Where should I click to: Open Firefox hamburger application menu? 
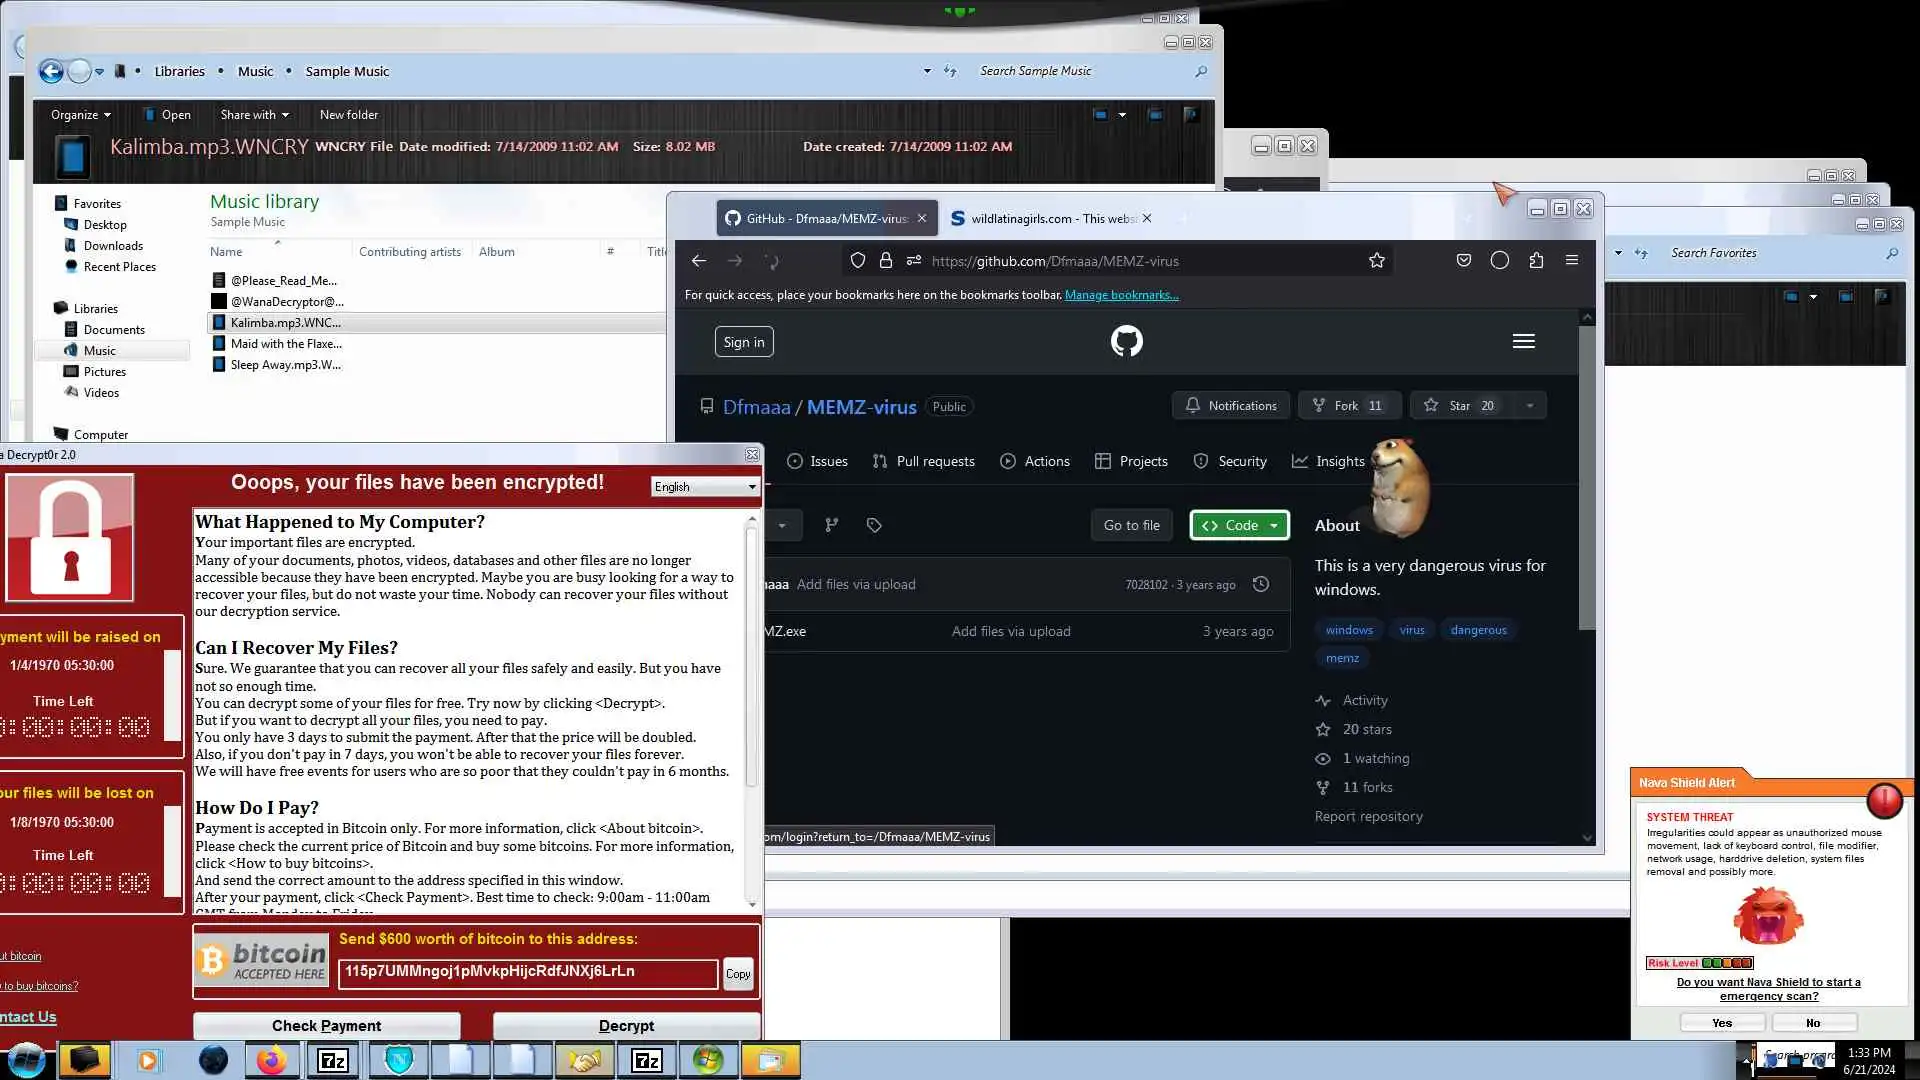[x=1571, y=261]
